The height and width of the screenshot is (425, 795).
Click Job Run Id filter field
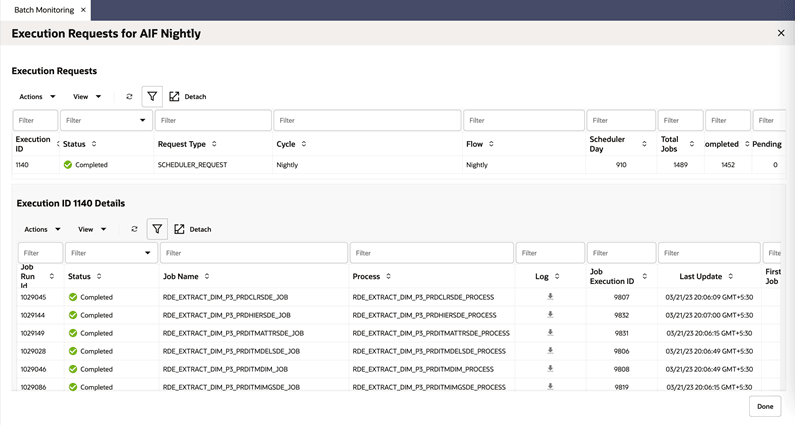tap(41, 253)
